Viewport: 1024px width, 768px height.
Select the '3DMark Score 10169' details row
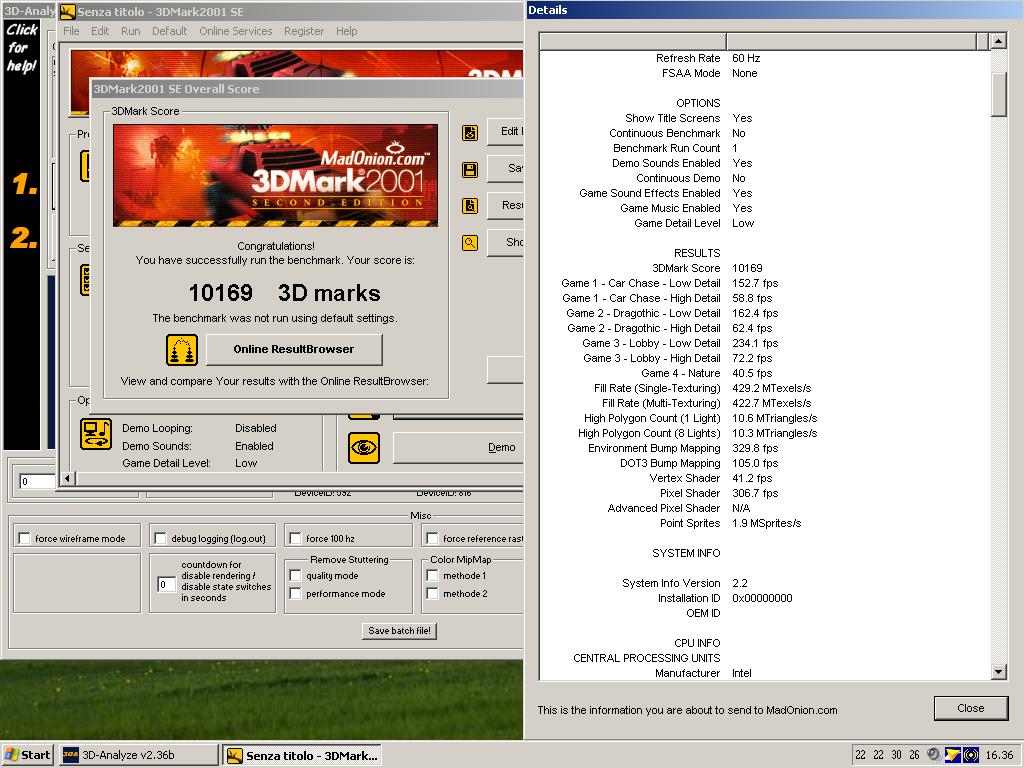tap(765, 268)
